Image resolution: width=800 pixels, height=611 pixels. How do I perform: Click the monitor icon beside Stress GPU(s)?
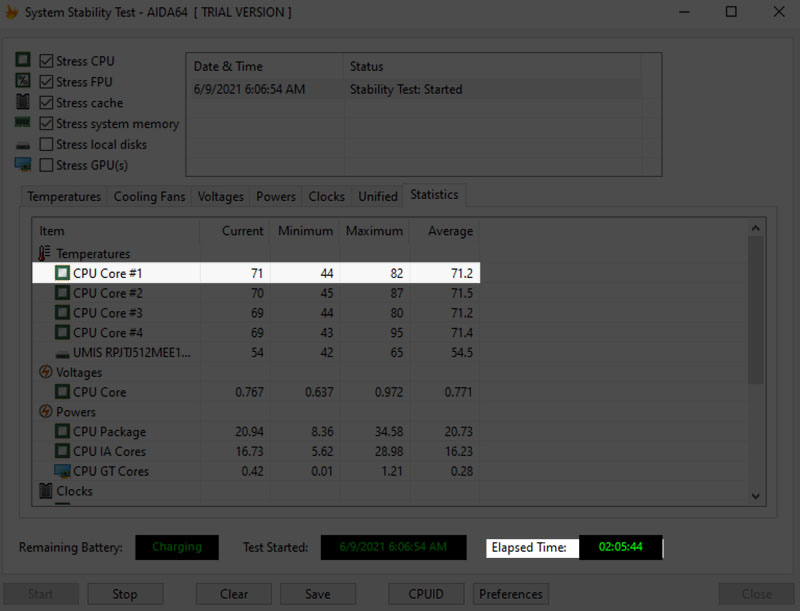(x=22, y=165)
